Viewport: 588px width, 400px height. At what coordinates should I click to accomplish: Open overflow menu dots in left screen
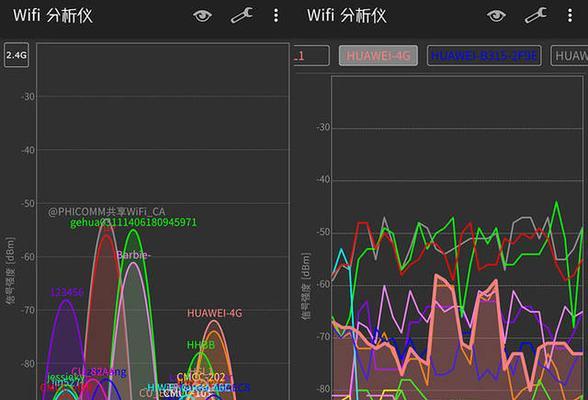pos(276,16)
